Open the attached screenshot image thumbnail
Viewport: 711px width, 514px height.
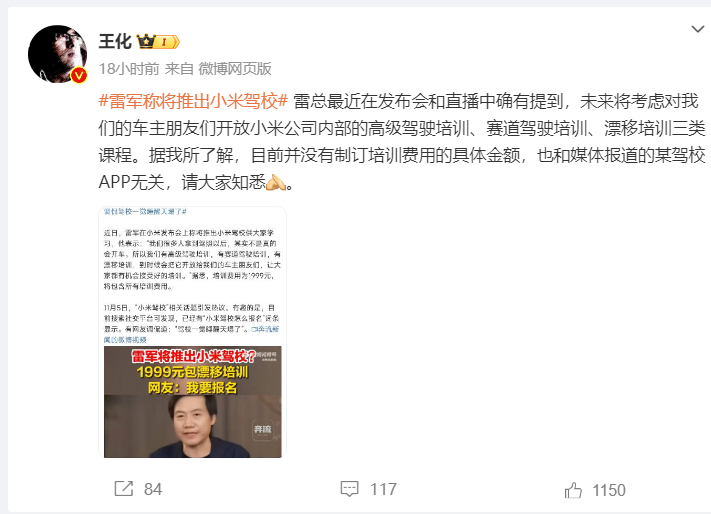tap(193, 333)
